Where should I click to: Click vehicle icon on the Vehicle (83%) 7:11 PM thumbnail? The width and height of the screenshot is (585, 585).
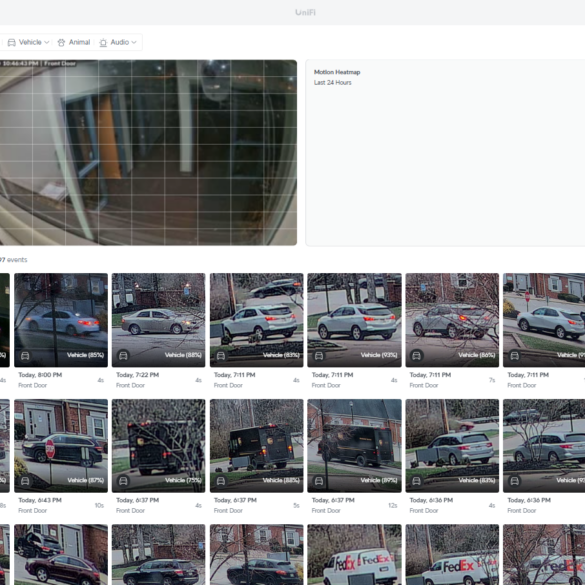tap(221, 356)
